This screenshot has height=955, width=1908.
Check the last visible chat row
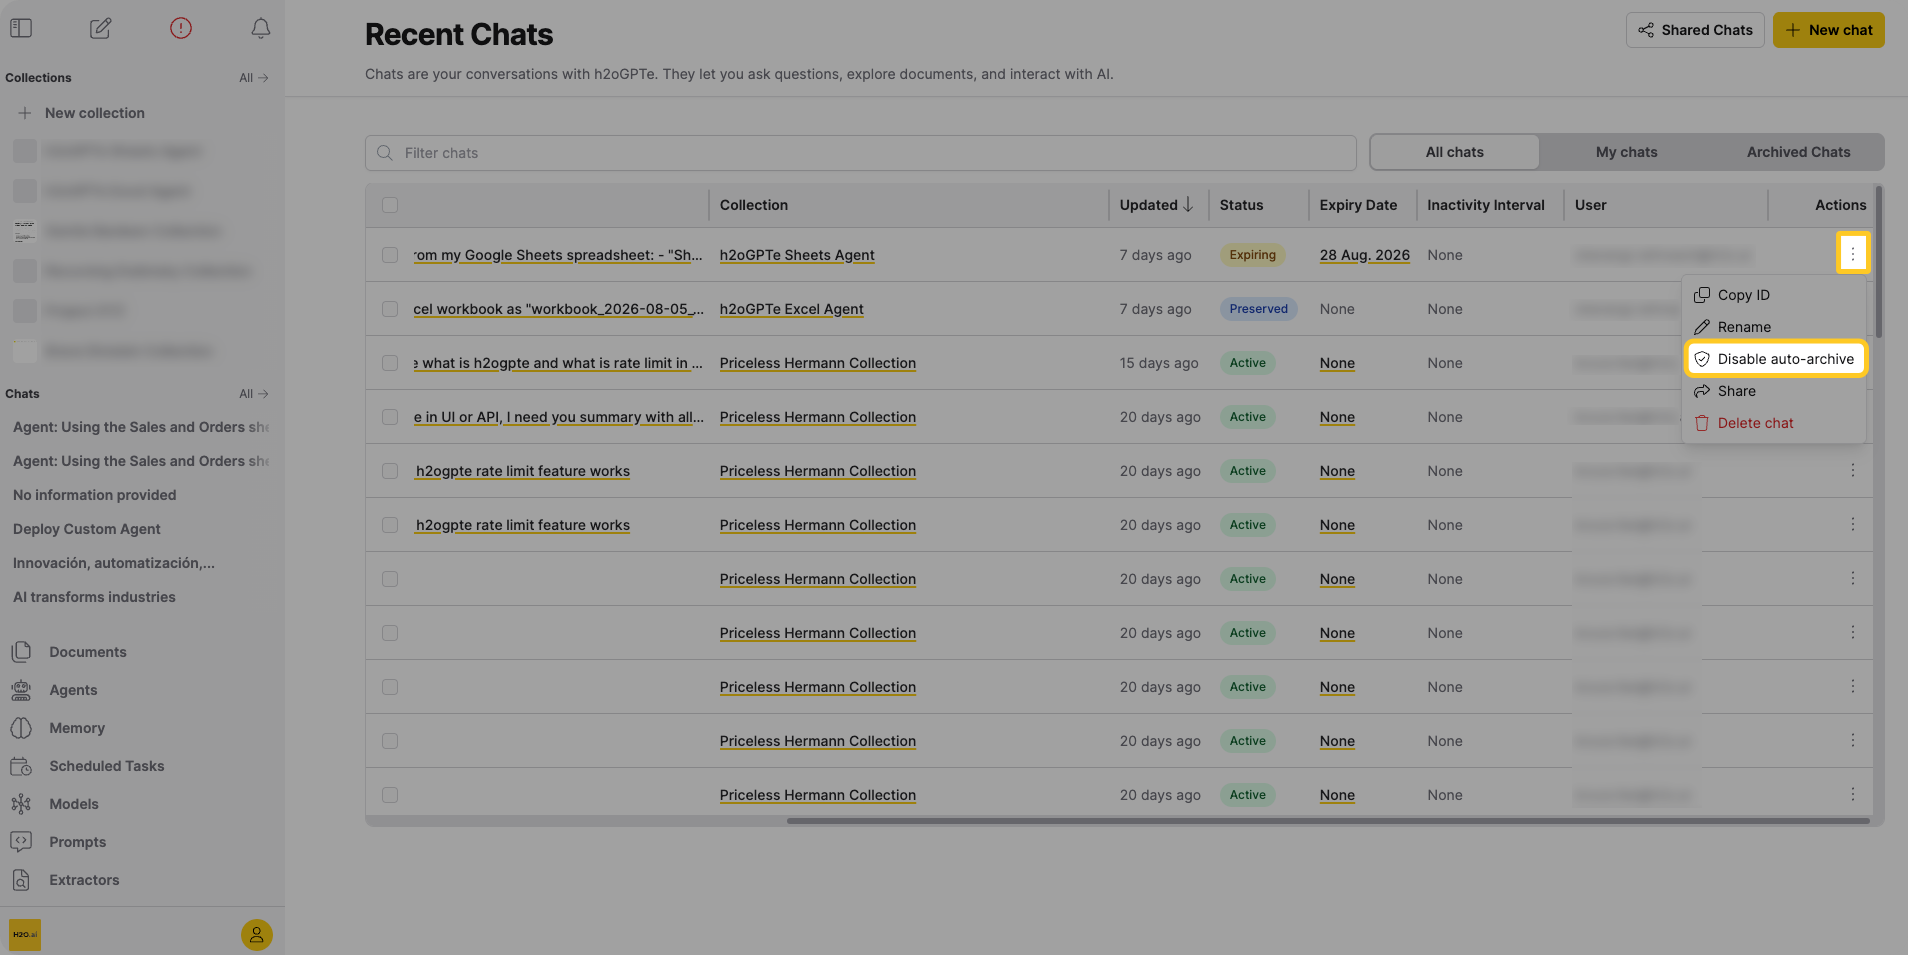(x=390, y=795)
